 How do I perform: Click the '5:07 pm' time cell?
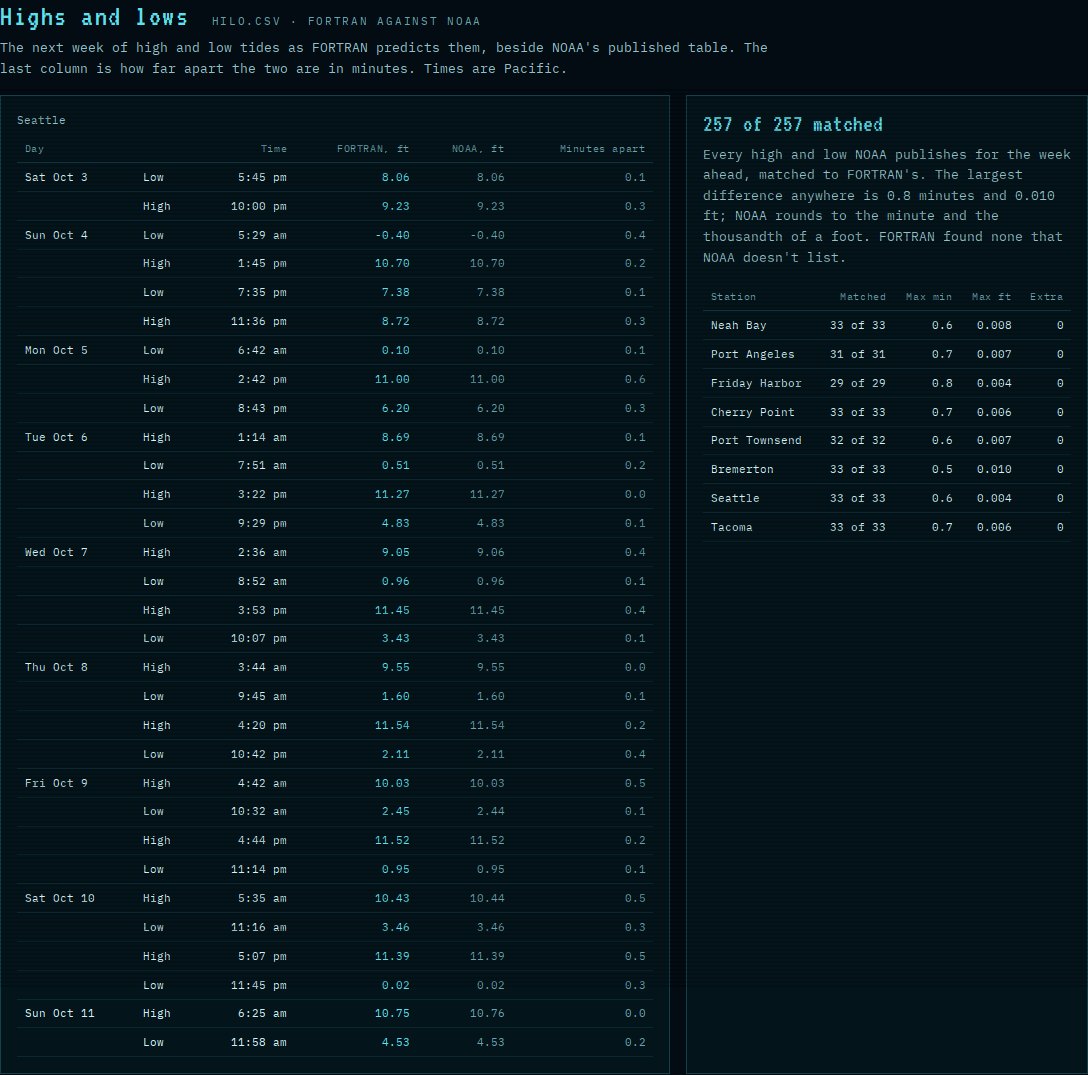pos(262,956)
